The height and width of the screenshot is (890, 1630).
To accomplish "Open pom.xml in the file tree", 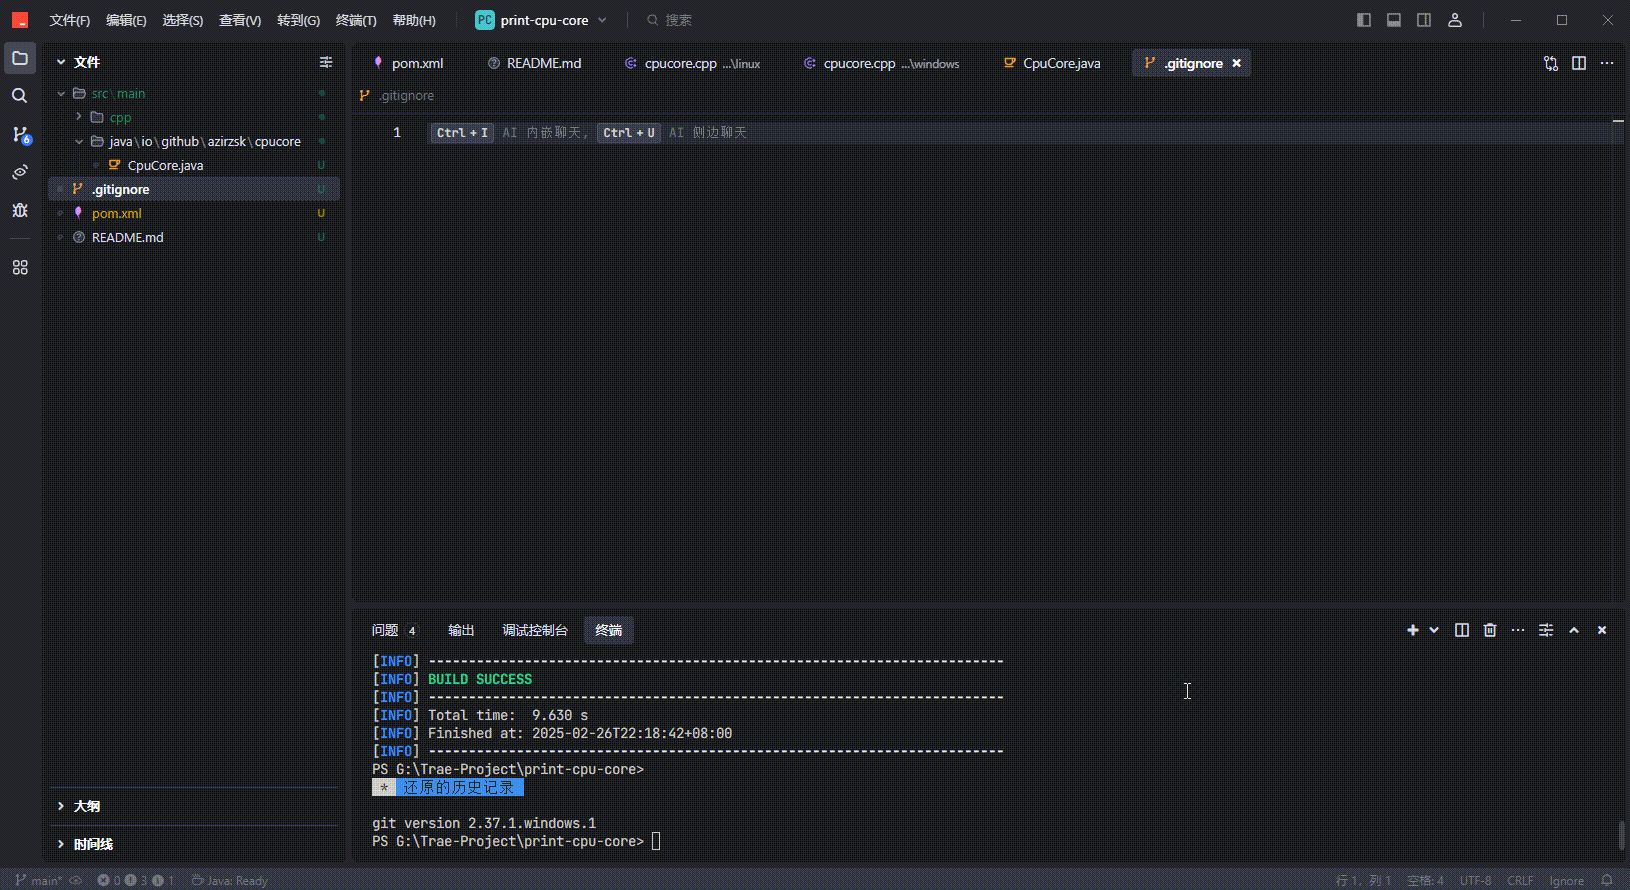I will [194, 213].
